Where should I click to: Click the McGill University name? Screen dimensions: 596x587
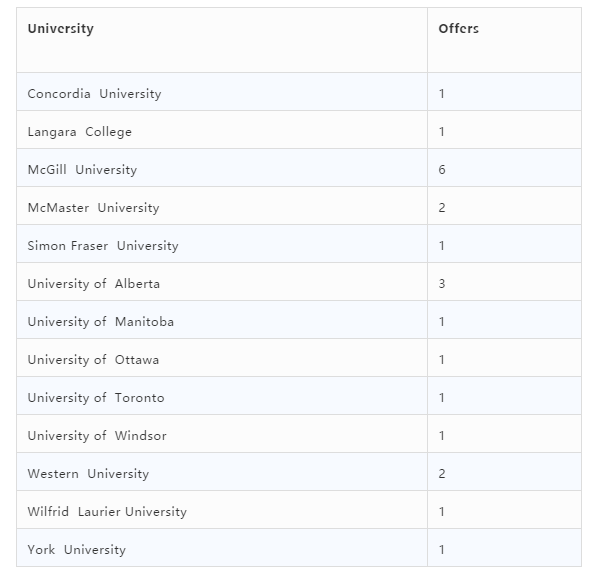(x=82, y=170)
